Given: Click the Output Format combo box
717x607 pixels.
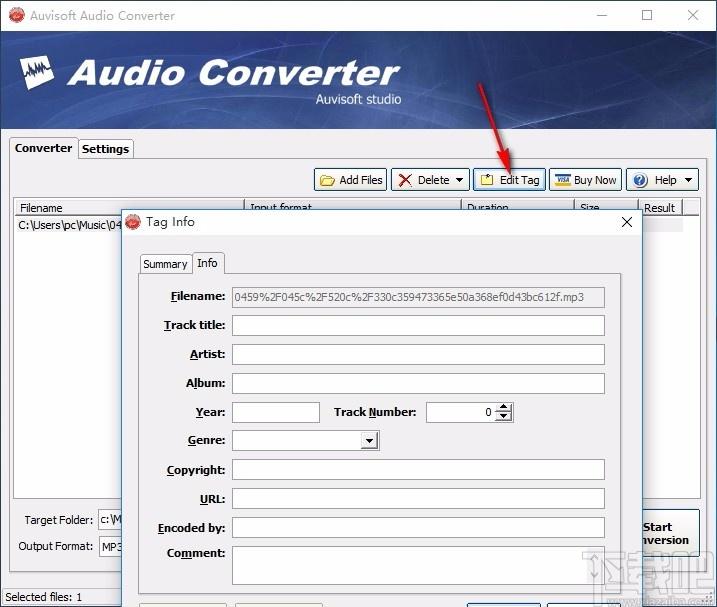Looking at the screenshot, I should click(x=111, y=547).
